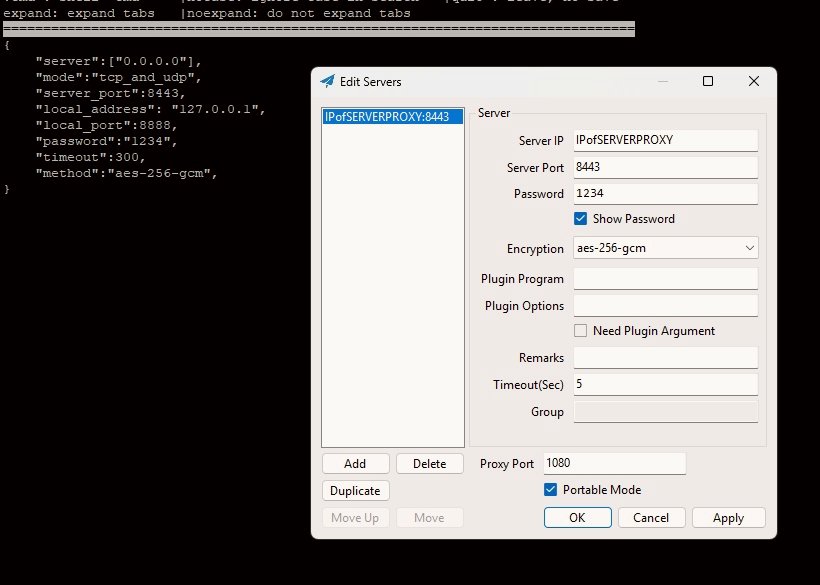Delete the selected server

pyautogui.click(x=429, y=464)
